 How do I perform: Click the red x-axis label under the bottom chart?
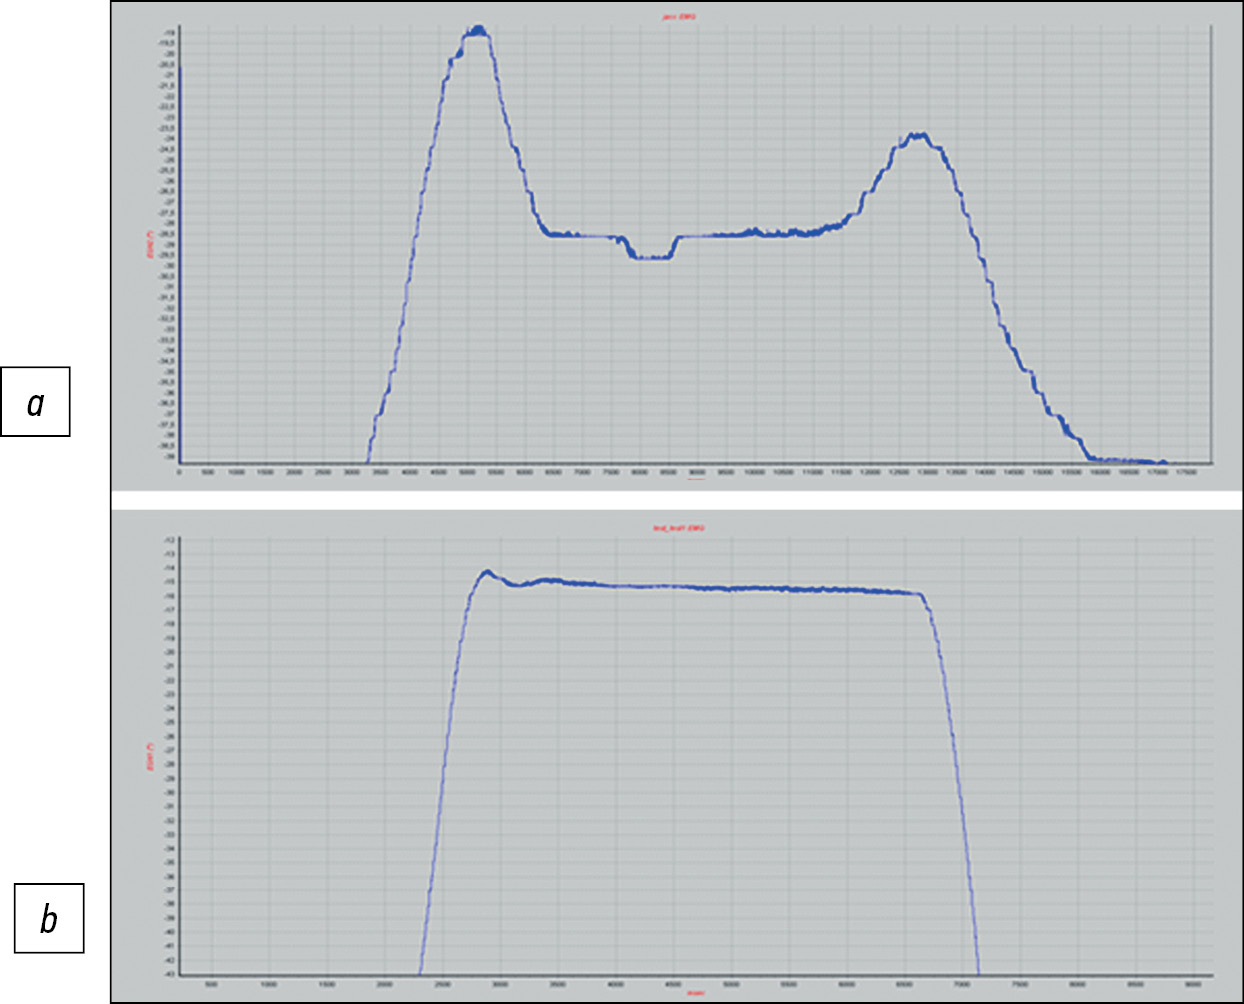696,992
